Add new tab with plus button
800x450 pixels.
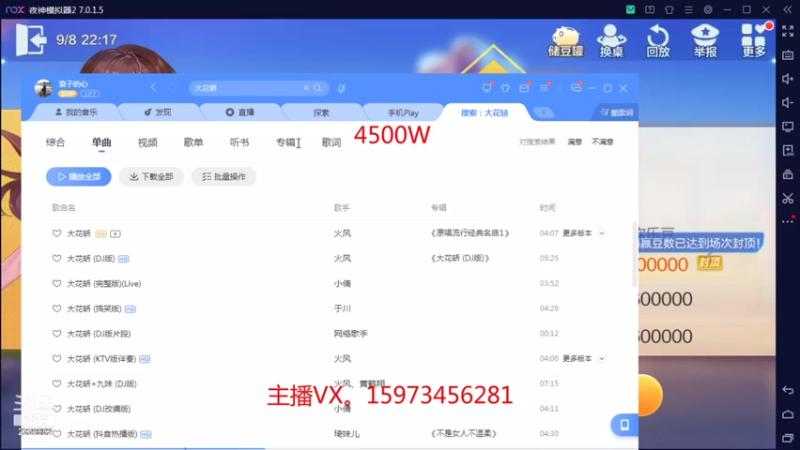click(543, 112)
